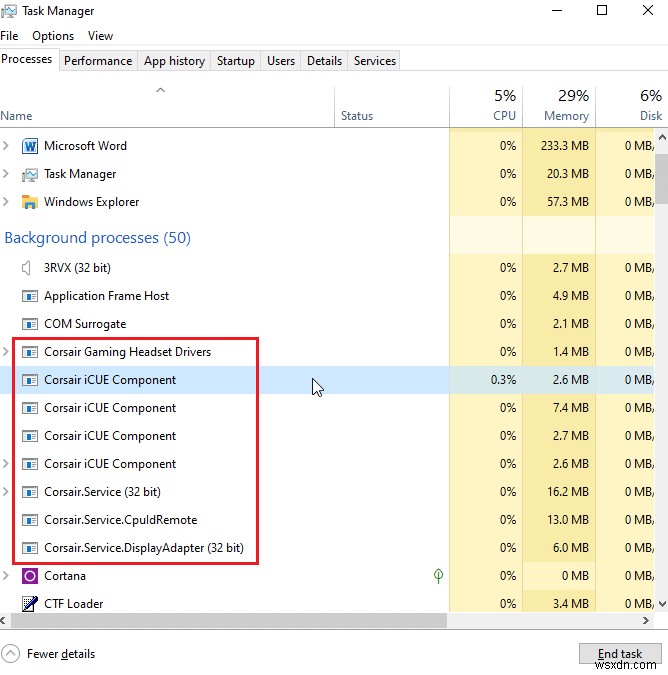This screenshot has width=668, height=675.
Task: Click the Task Manager title bar icon
Action: point(9,11)
